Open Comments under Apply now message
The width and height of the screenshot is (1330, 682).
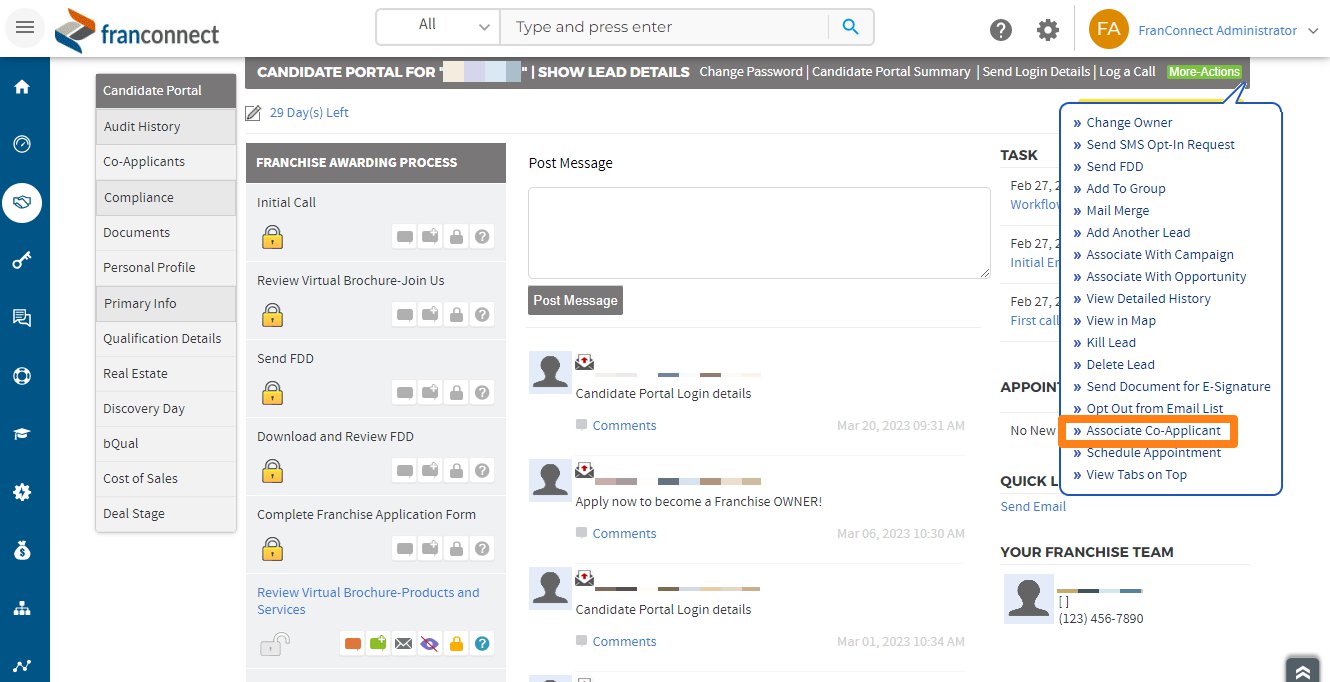(624, 534)
